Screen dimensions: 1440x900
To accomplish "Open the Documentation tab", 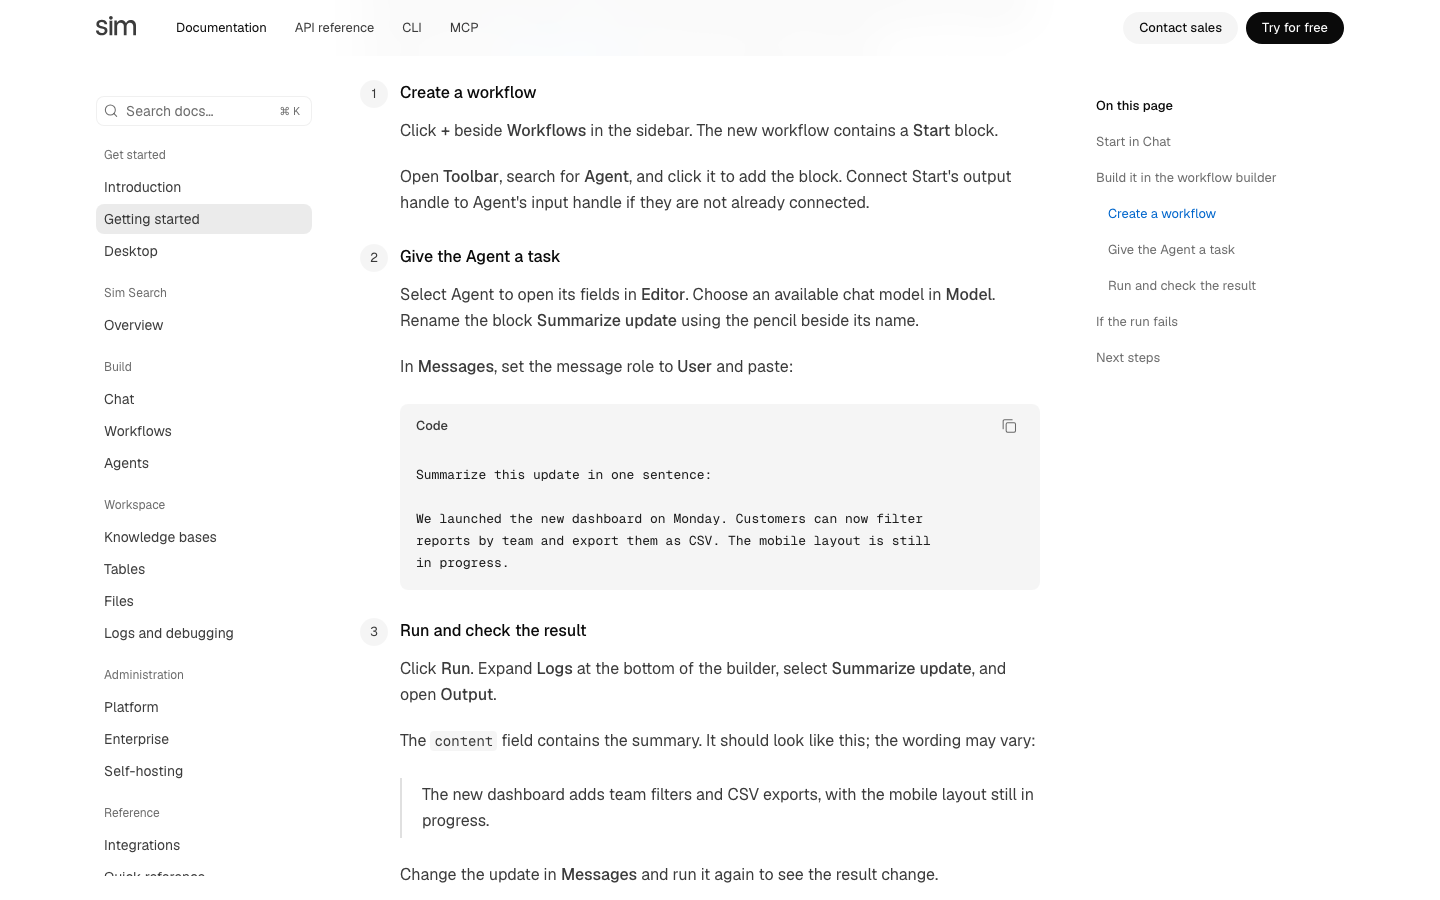I will tap(221, 28).
